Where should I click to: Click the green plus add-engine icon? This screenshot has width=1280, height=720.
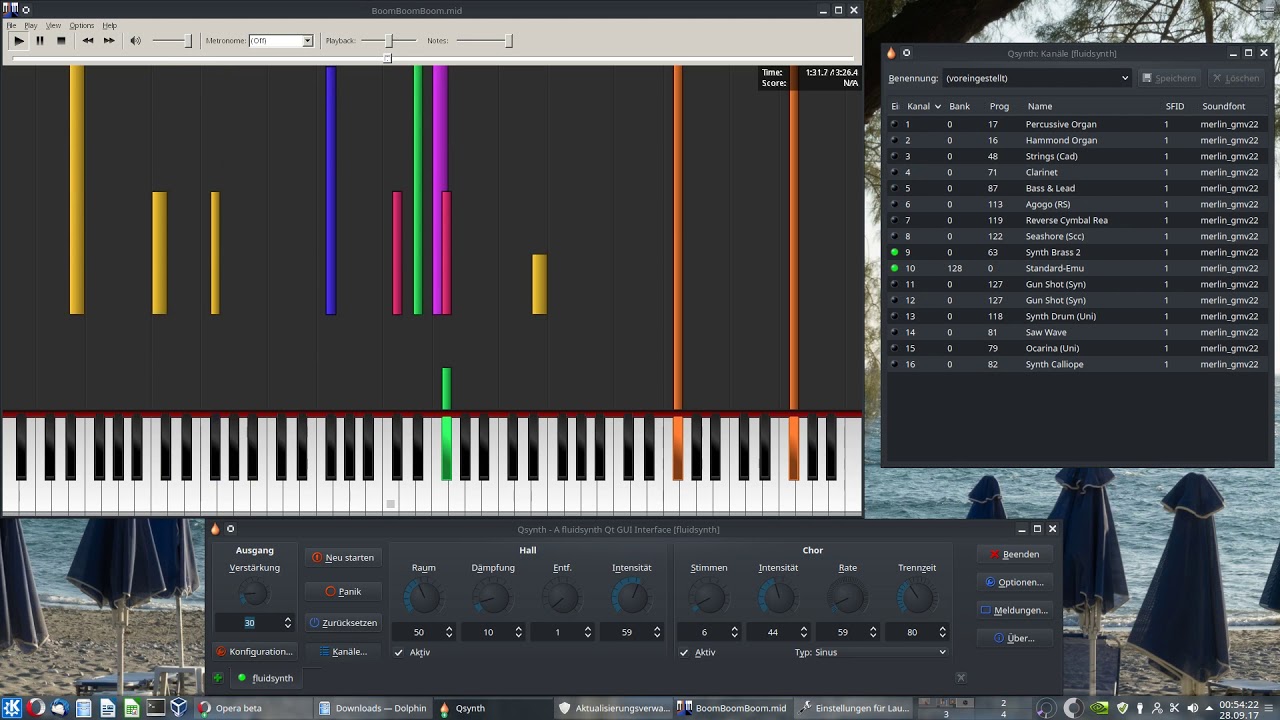(x=217, y=678)
